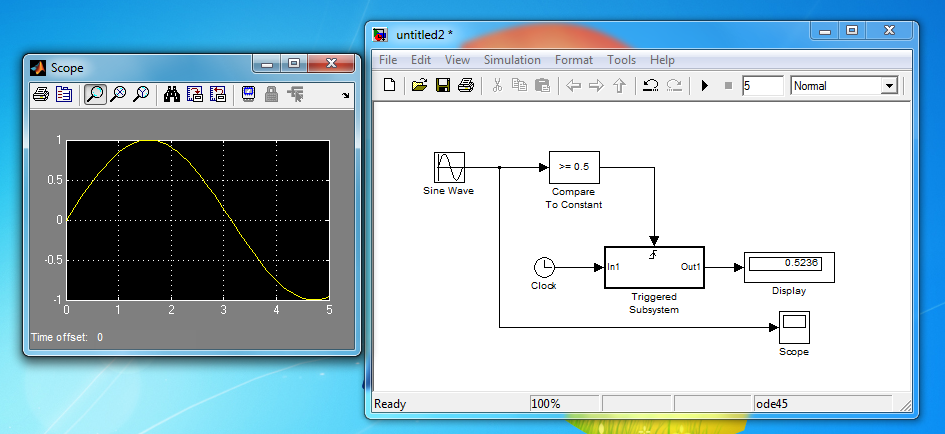
Task: Click the simulation stop time field
Action: [762, 86]
